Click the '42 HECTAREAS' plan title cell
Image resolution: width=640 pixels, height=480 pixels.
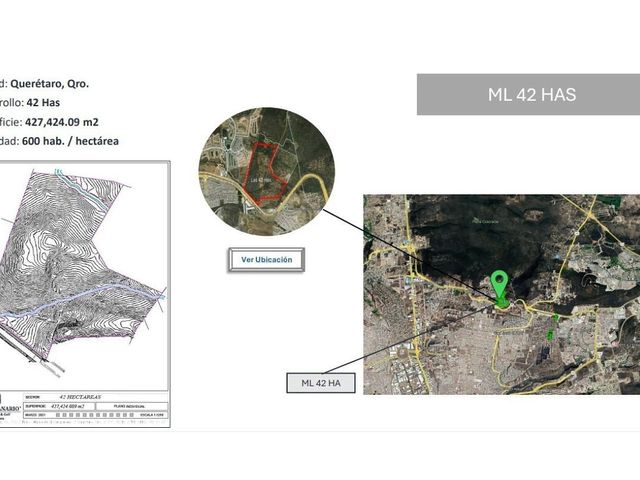click(x=80, y=397)
